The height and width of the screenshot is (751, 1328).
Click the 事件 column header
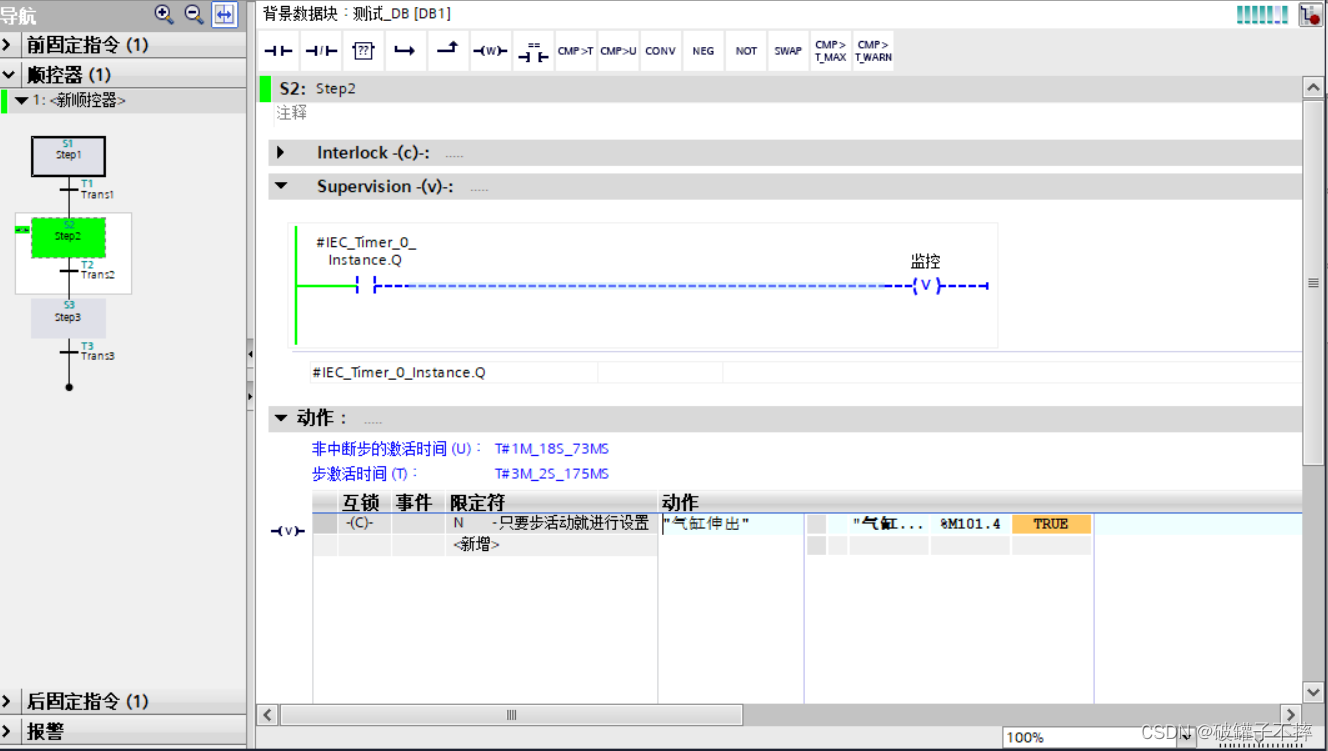point(414,503)
